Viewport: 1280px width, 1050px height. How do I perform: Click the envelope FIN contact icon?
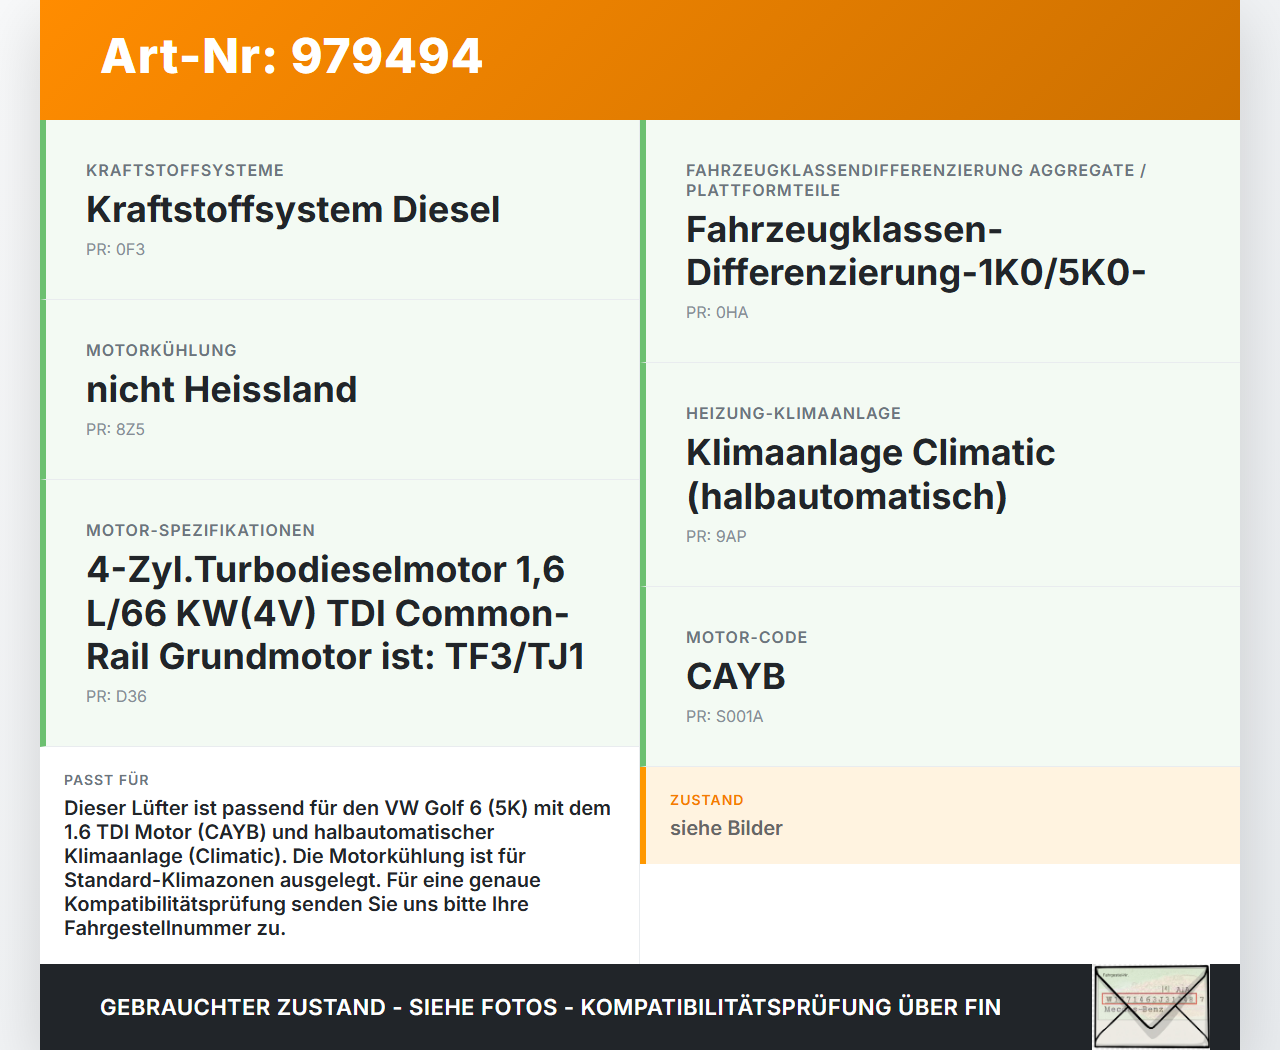click(1150, 1006)
